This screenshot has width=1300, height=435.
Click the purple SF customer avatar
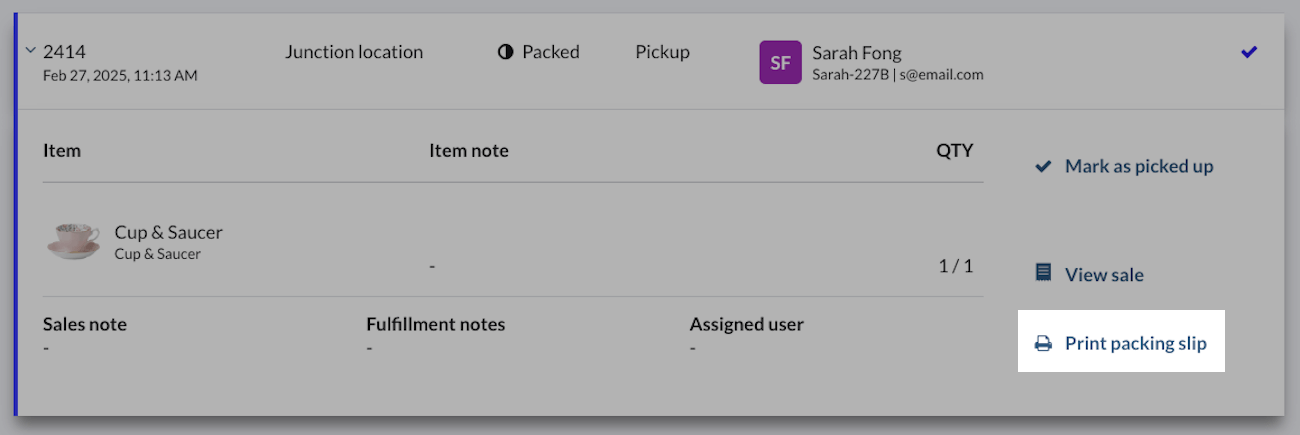coord(780,62)
